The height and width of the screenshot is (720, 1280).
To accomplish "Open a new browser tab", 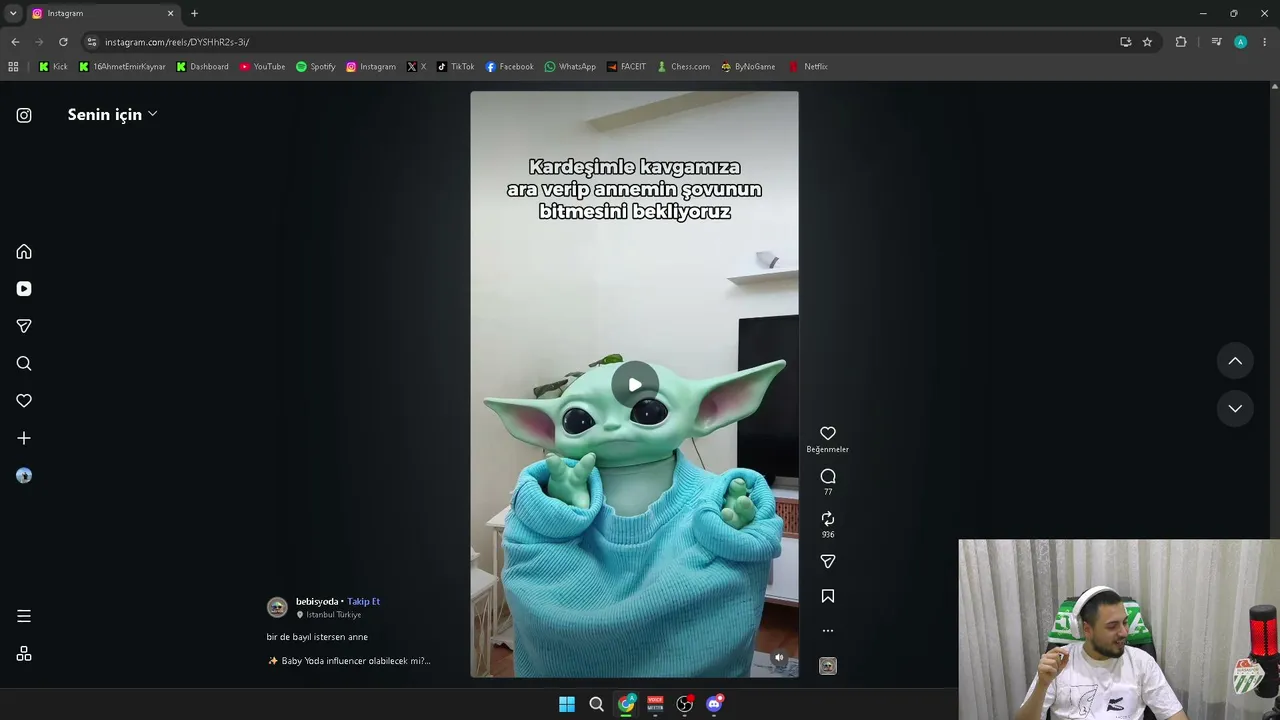I will pos(194,13).
